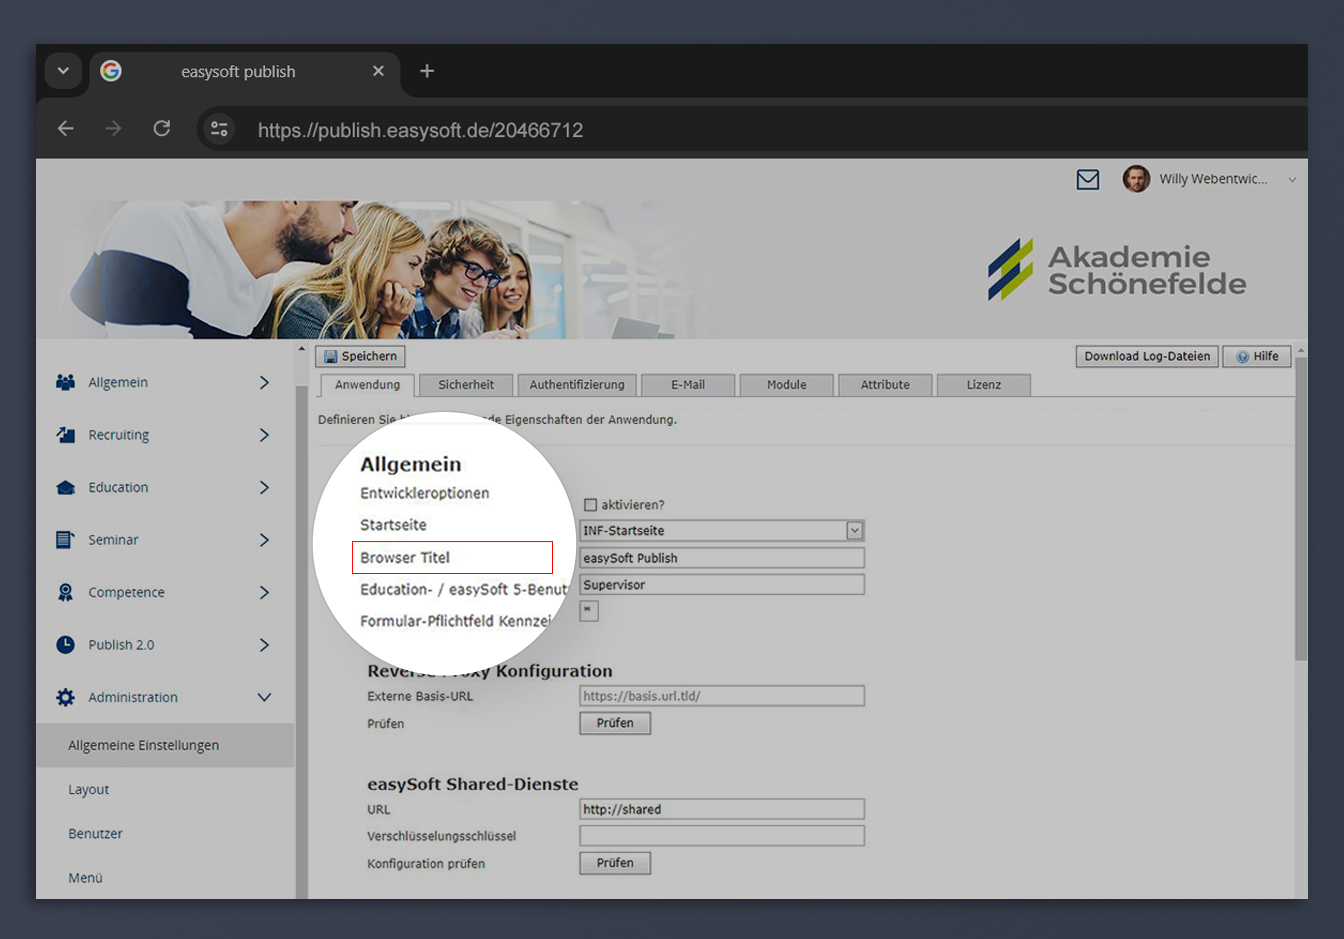Toggle the Entwickleroptionen aktivieren checkbox
The image size is (1344, 939).
pyautogui.click(x=590, y=505)
